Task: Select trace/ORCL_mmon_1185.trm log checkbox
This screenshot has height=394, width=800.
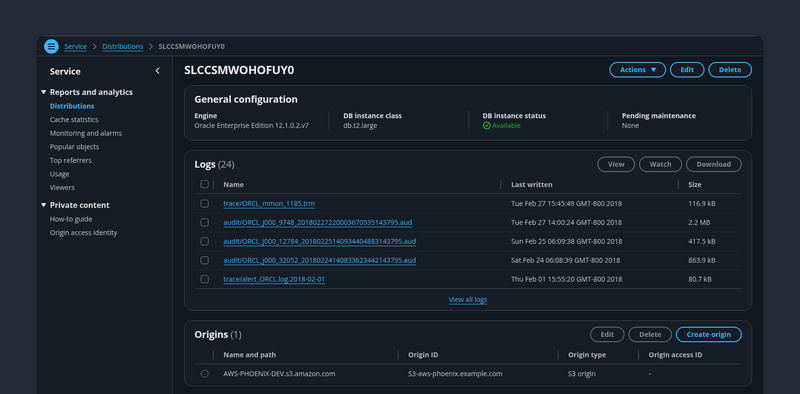Action: 205,204
